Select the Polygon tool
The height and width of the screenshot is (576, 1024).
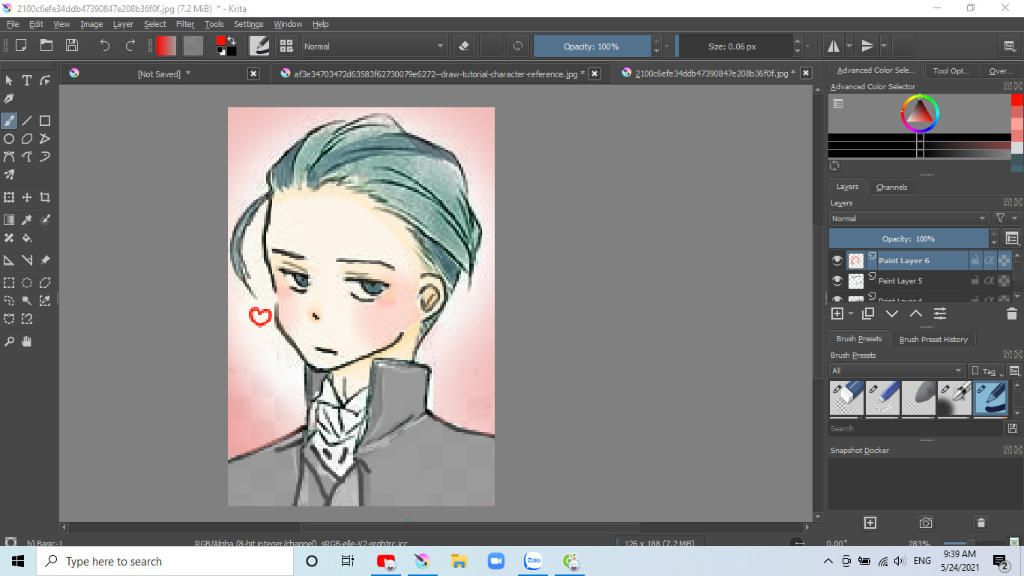click(27, 138)
